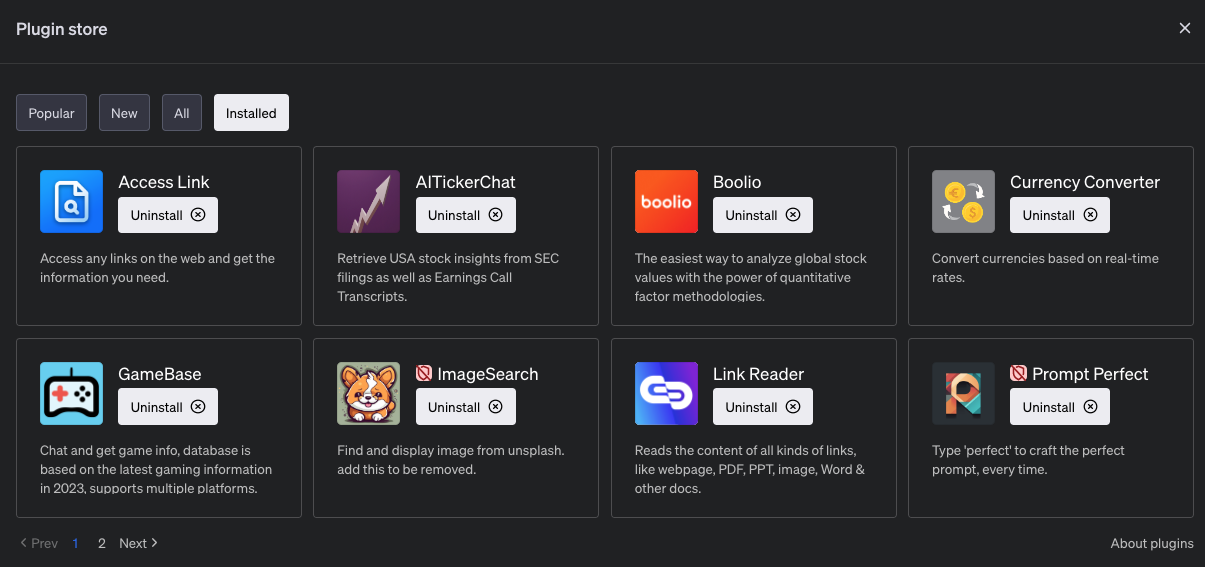Uninstall the Access Link plugin
1205x567 pixels.
point(168,215)
